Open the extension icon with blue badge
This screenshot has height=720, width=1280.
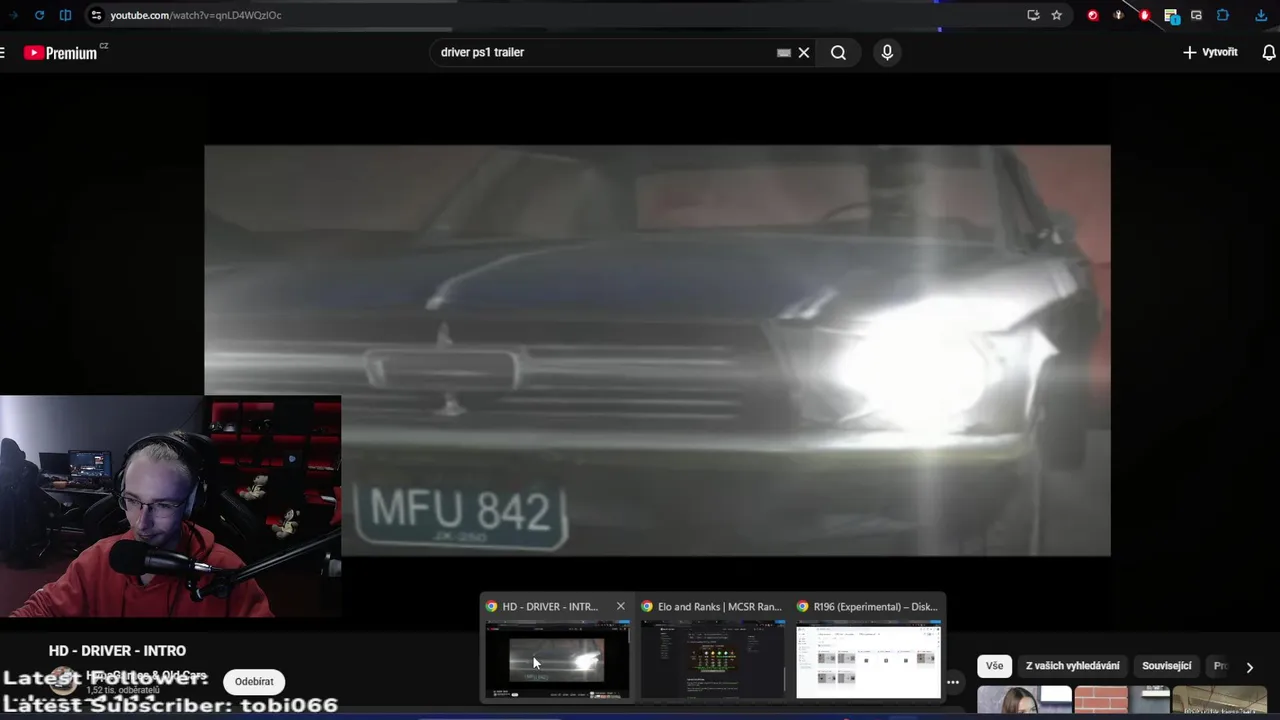[1171, 15]
